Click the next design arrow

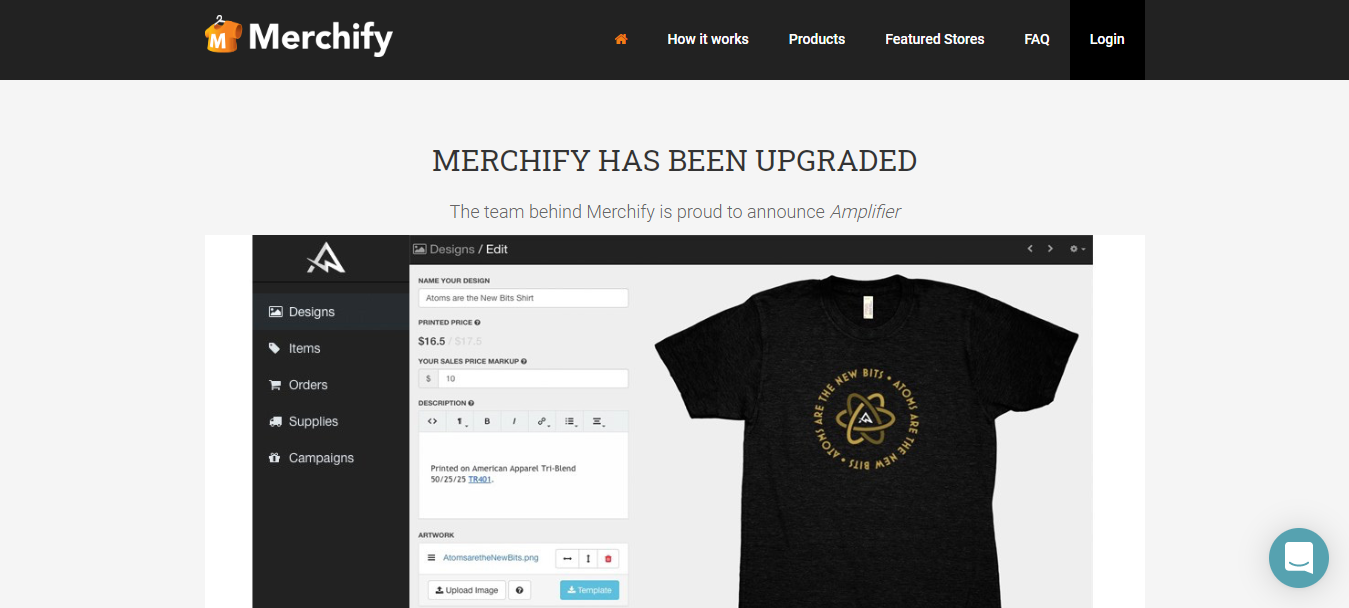tap(1050, 249)
